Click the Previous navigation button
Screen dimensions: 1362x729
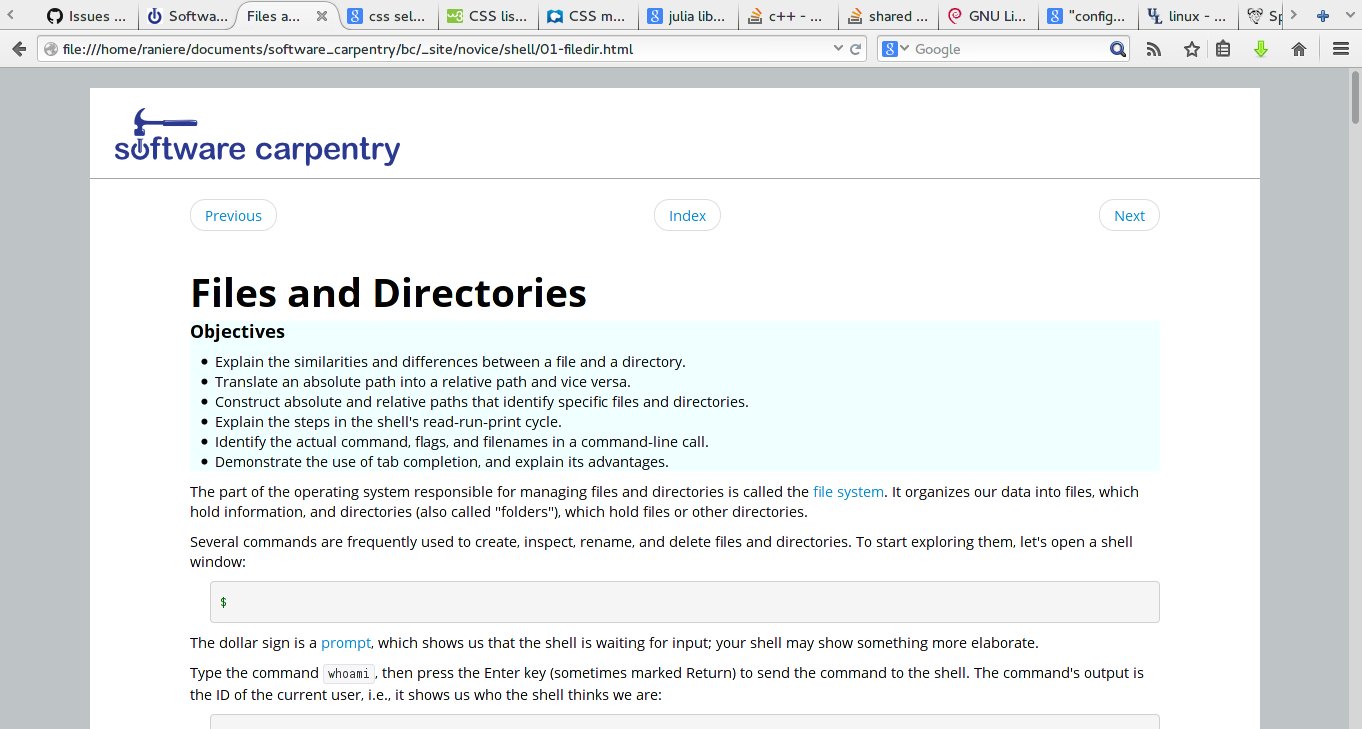[233, 215]
